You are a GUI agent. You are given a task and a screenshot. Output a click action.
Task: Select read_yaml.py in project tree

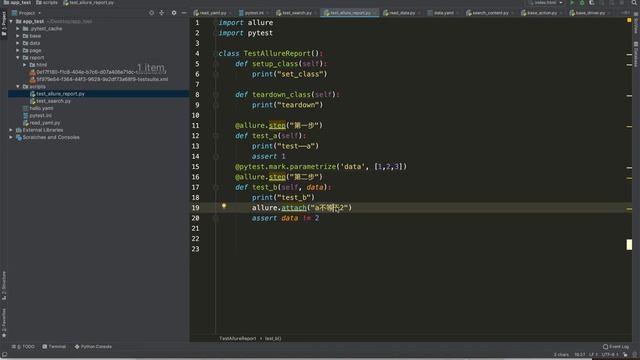pos(44,123)
